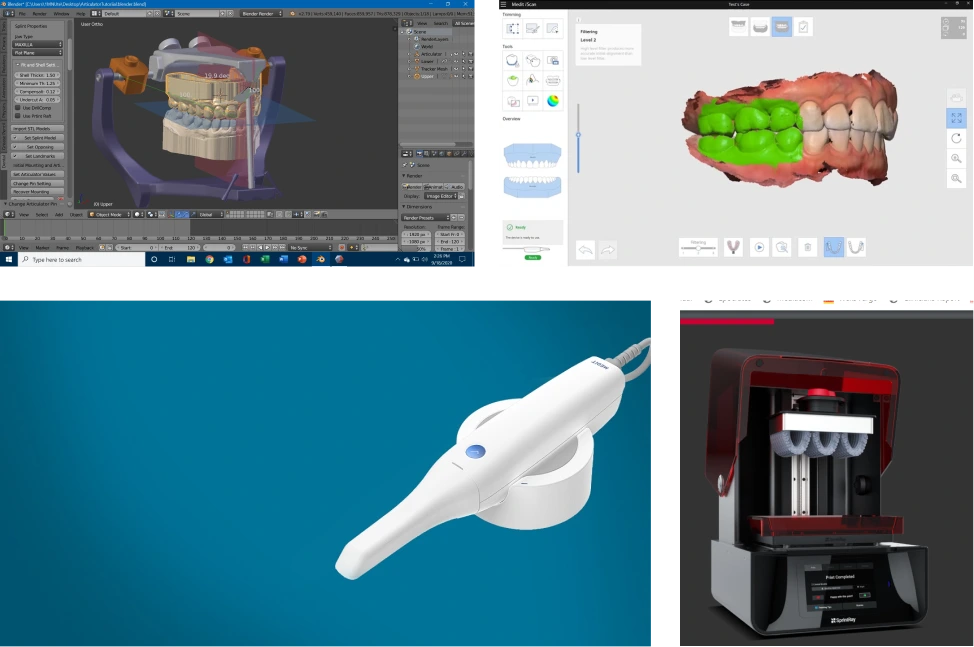Click the Shell Thickness value field in Blender
Image resolution: width=974 pixels, height=647 pixels.
[37, 75]
